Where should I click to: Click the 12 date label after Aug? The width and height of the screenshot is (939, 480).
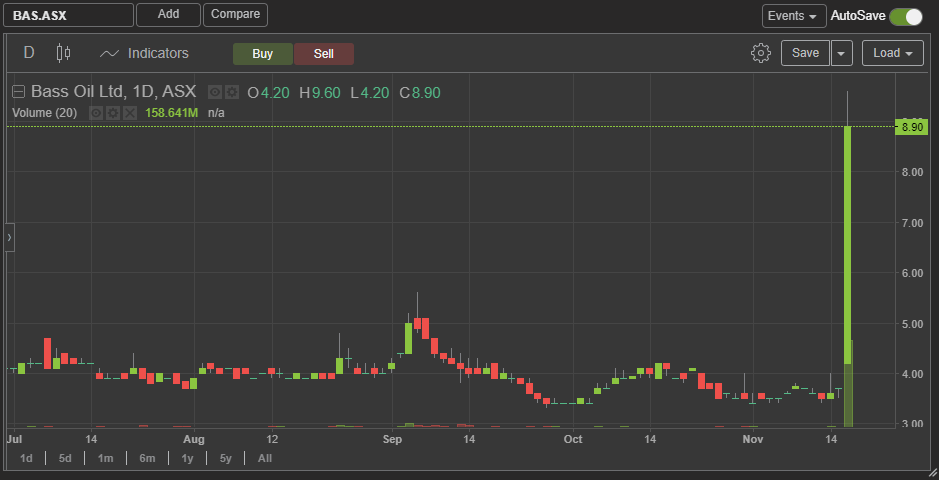coord(272,440)
